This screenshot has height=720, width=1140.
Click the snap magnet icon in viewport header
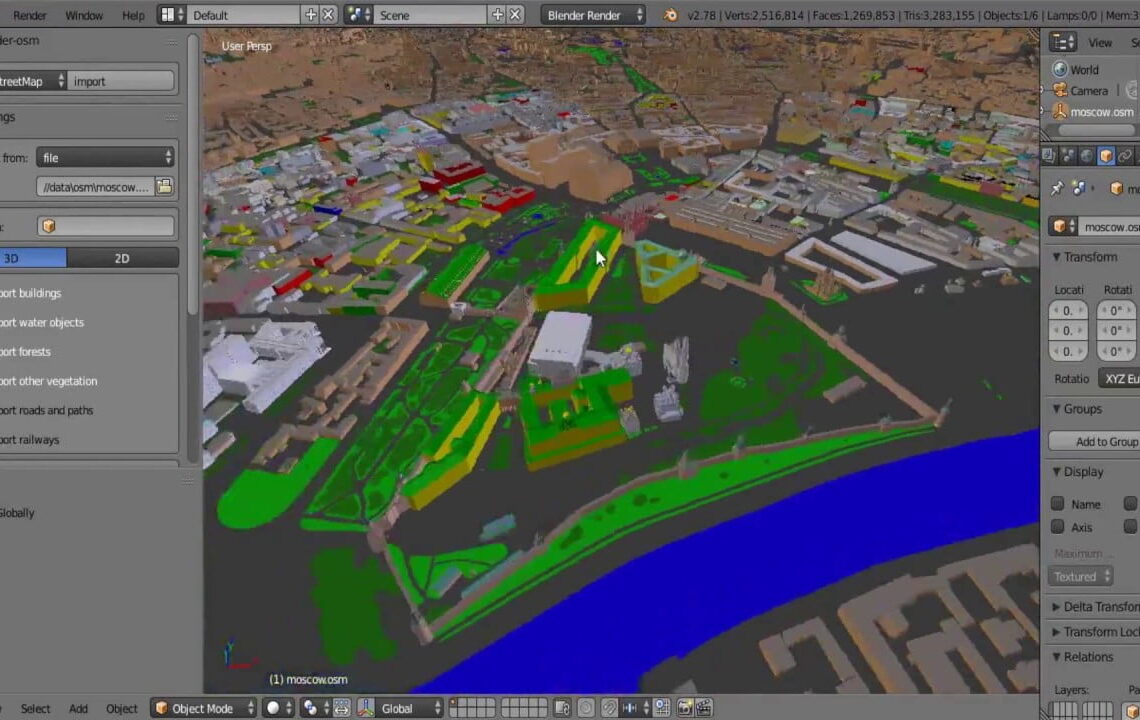[609, 708]
